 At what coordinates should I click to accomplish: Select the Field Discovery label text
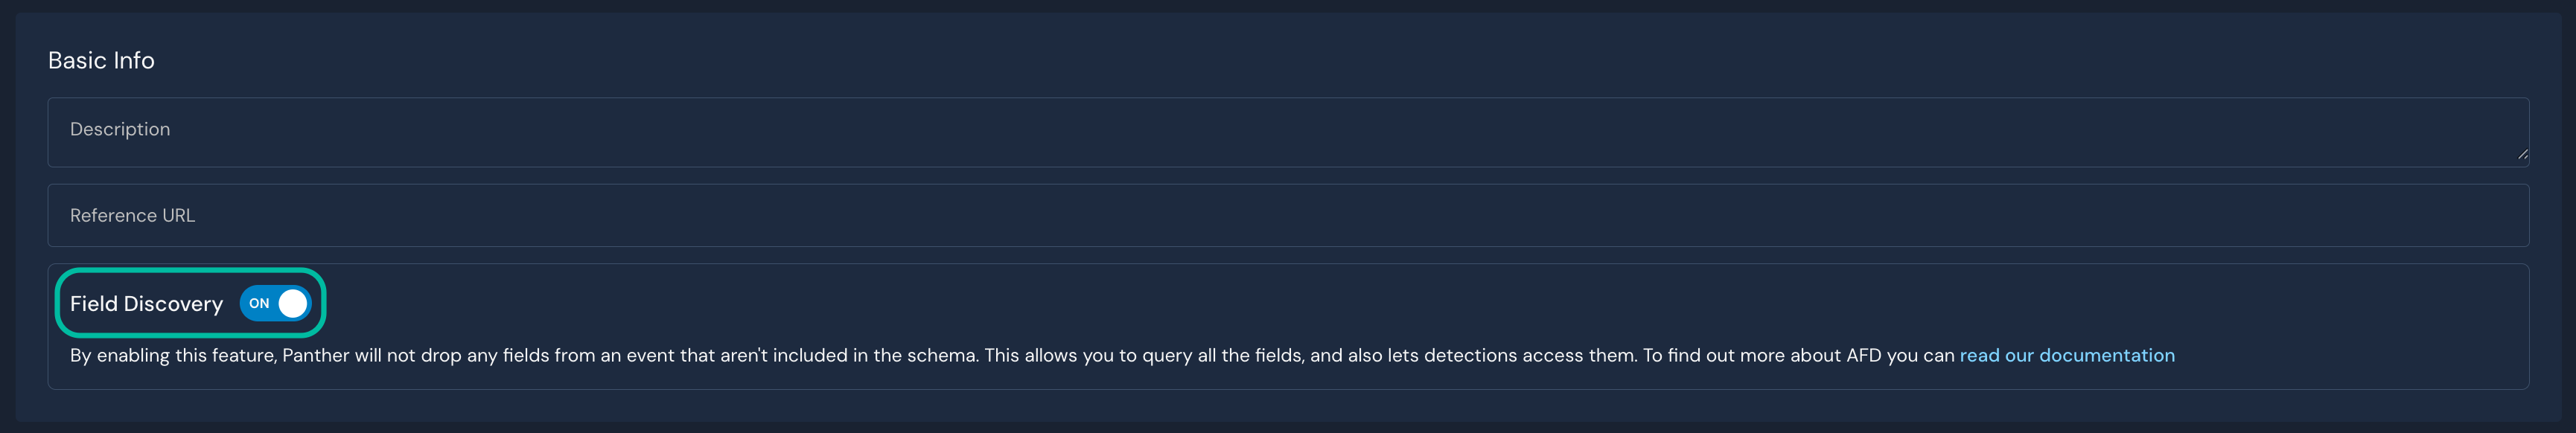pos(146,303)
